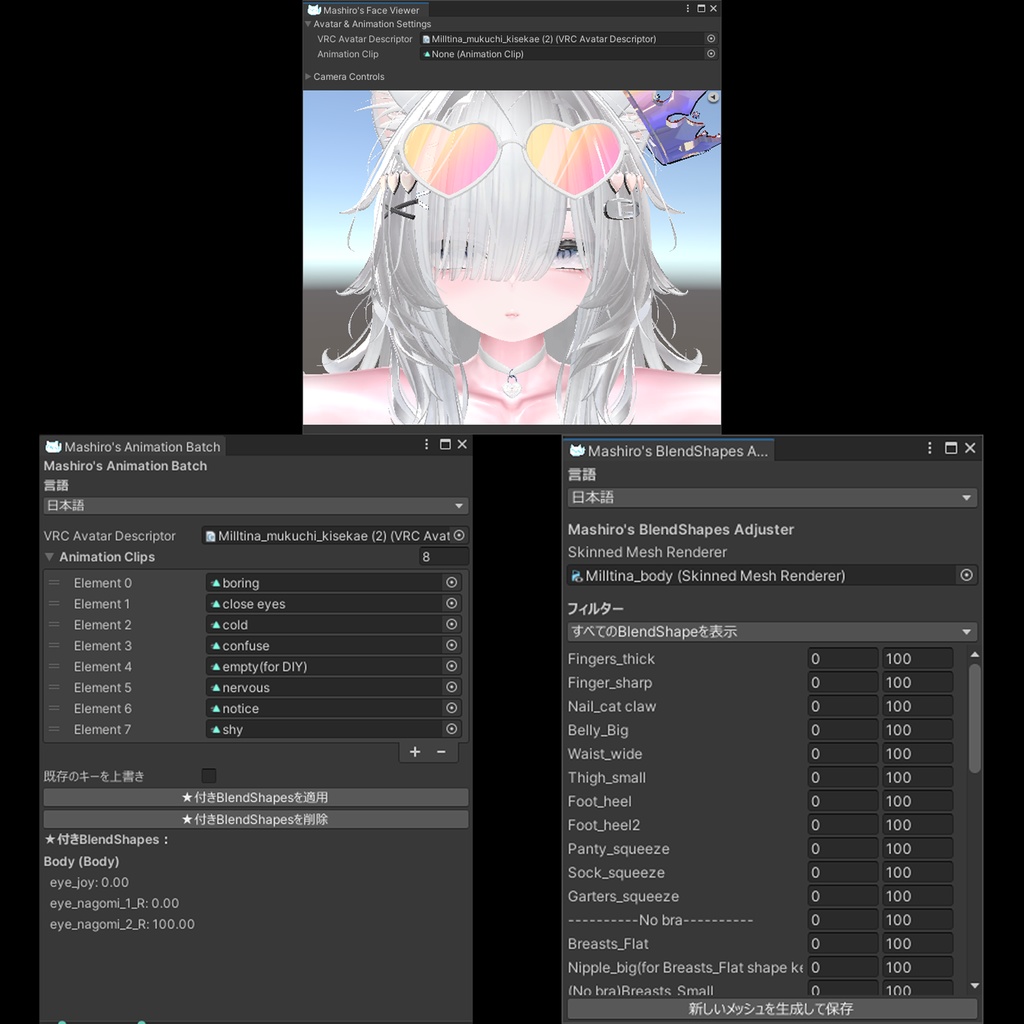The height and width of the screenshot is (1024, 1024).
Task: Click the Fingers_thick value input field
Action: coord(842,658)
